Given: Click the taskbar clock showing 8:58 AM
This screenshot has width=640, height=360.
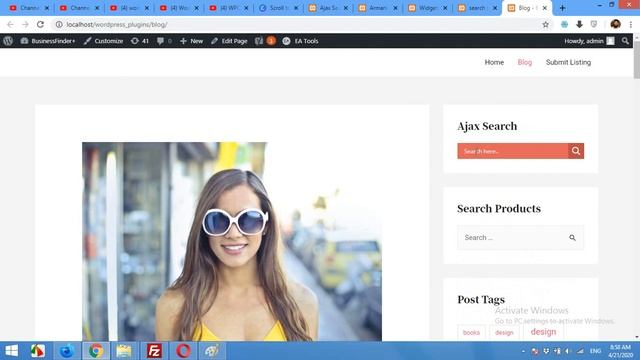Looking at the screenshot, I should point(620,351).
